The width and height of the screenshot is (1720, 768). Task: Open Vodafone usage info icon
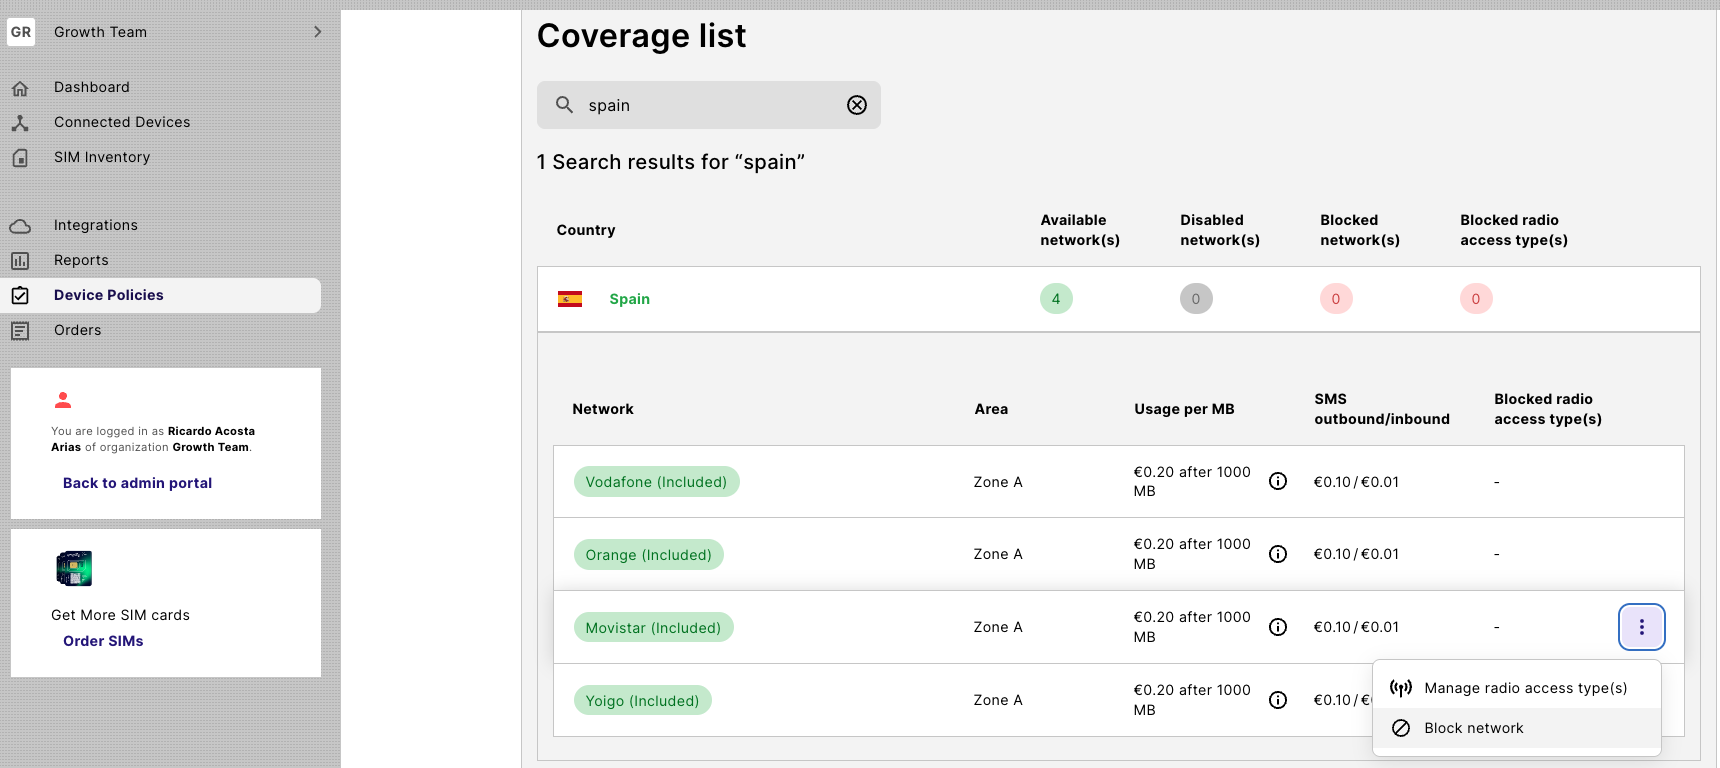click(1278, 481)
